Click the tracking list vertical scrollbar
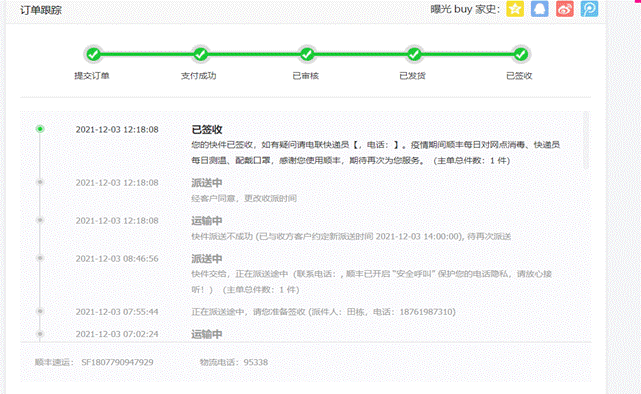Viewport: 641px width, 394px height. (586, 141)
